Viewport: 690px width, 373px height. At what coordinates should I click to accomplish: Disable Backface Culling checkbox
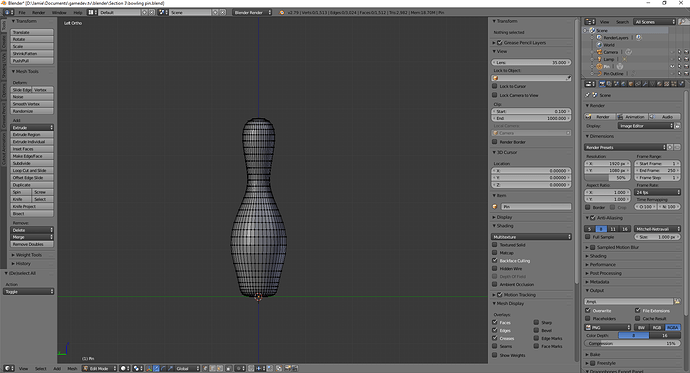[x=495, y=260]
